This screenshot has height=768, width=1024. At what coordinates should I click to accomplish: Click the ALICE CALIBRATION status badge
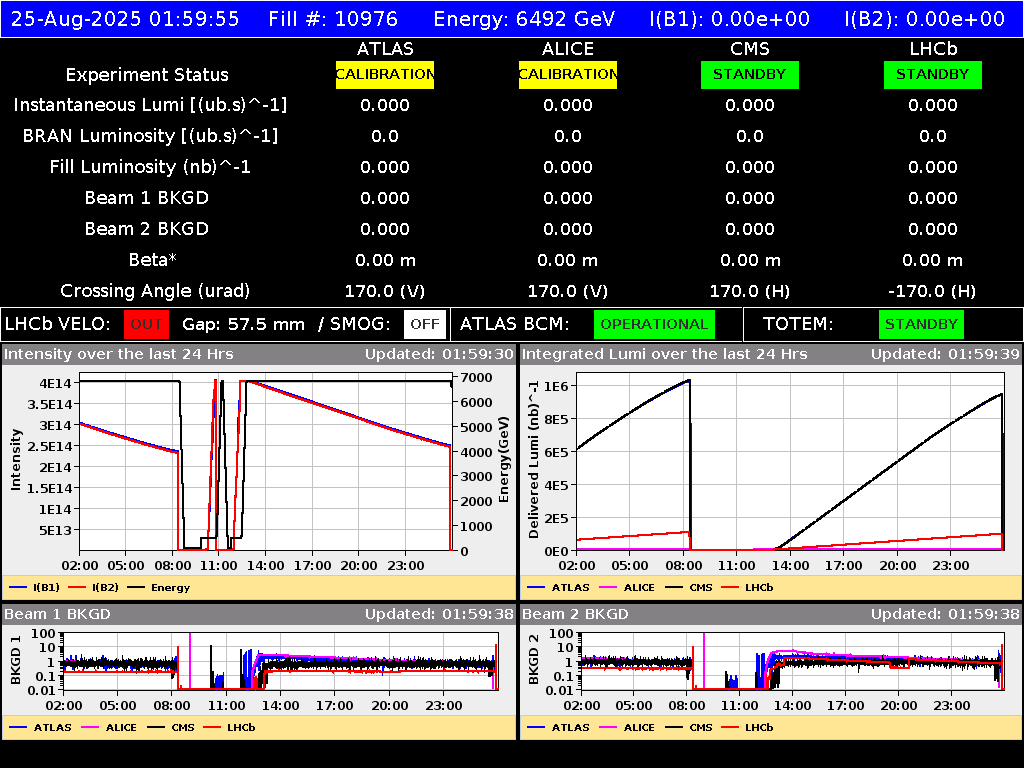click(568, 74)
